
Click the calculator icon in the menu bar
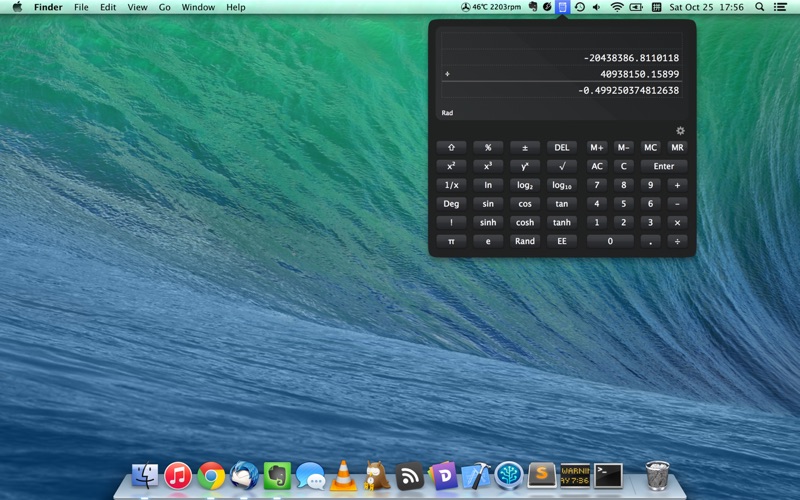pyautogui.click(x=562, y=7)
